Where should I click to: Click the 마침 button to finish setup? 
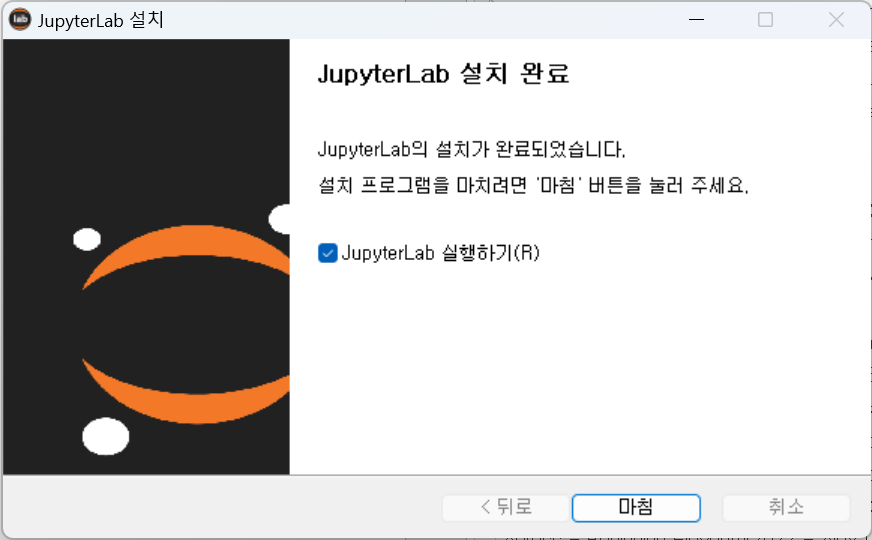[636, 507]
